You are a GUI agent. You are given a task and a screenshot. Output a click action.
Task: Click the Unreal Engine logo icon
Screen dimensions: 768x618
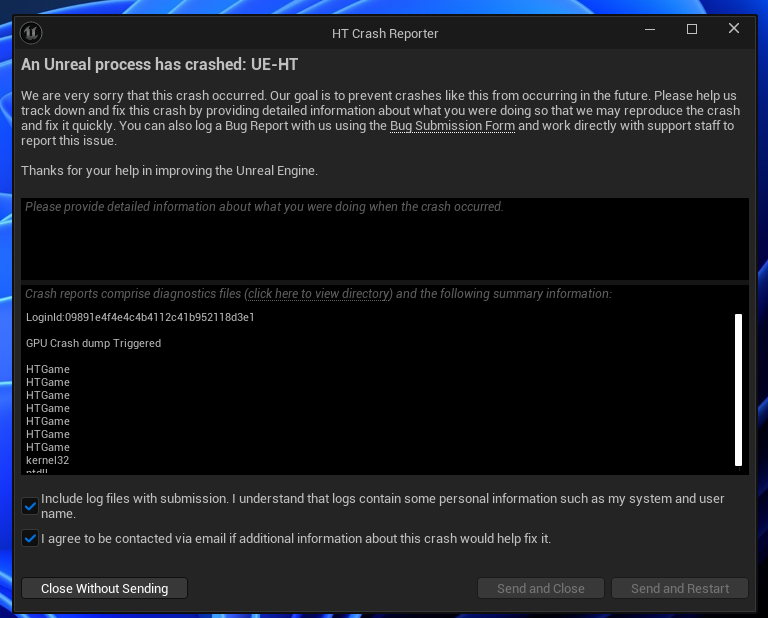[31, 33]
